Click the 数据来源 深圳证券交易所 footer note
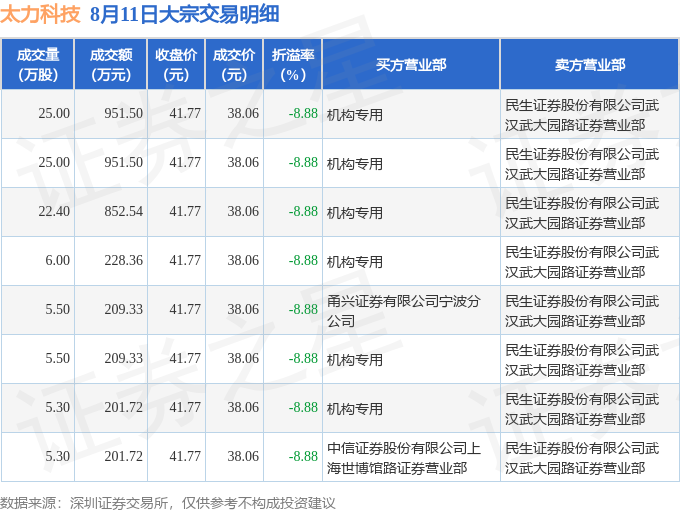The width and height of the screenshot is (680, 512). tap(167, 503)
